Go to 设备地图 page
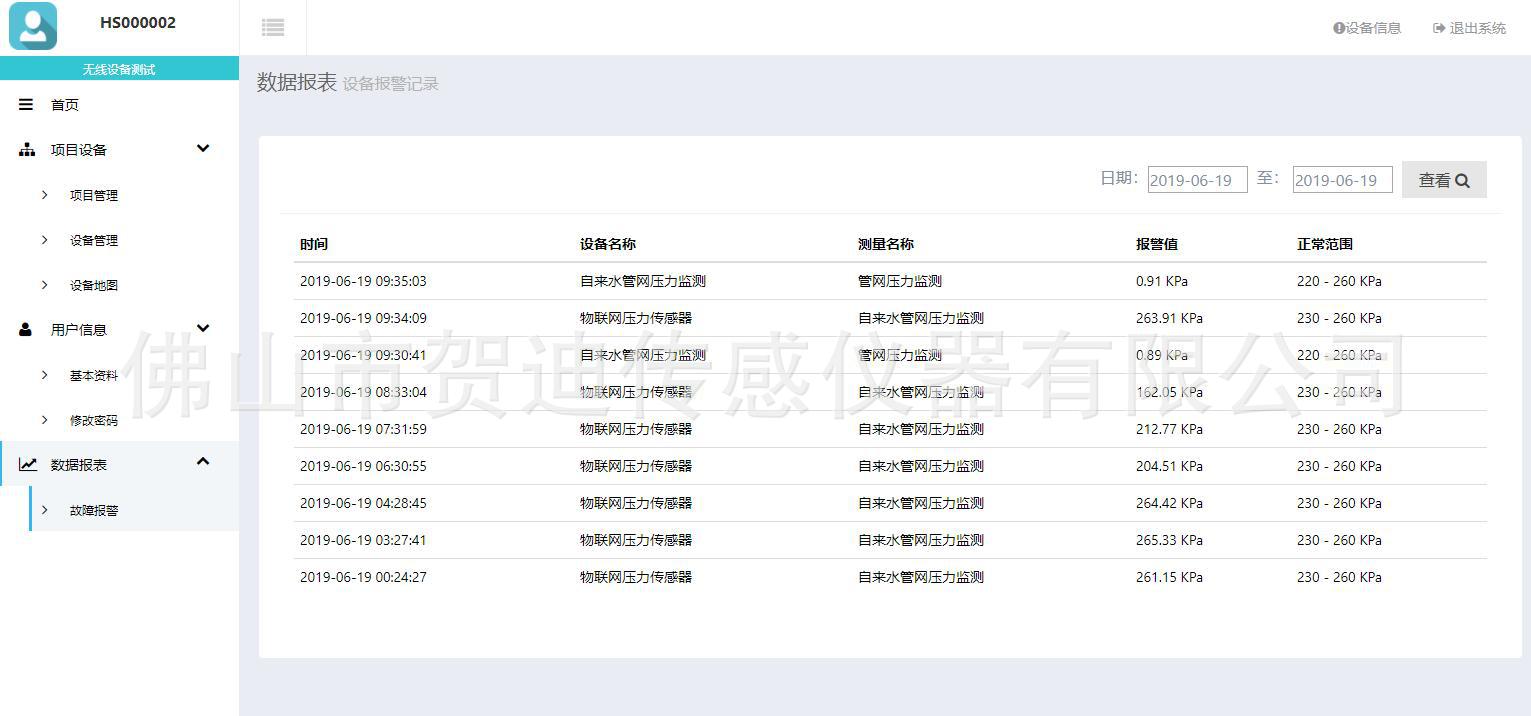 (x=94, y=286)
